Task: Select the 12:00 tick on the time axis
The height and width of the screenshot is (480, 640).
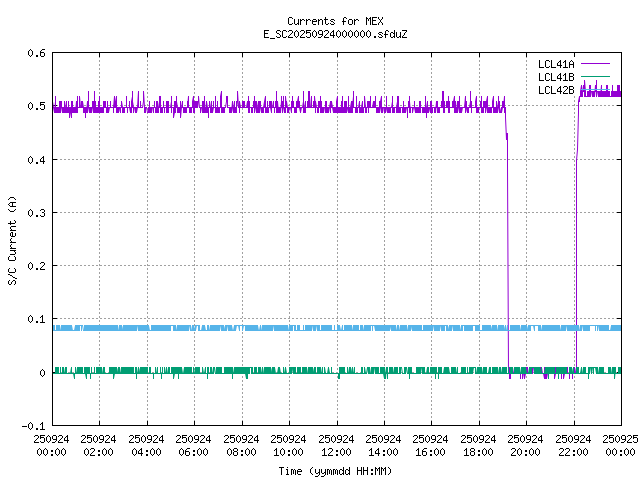Action: click(x=337, y=445)
